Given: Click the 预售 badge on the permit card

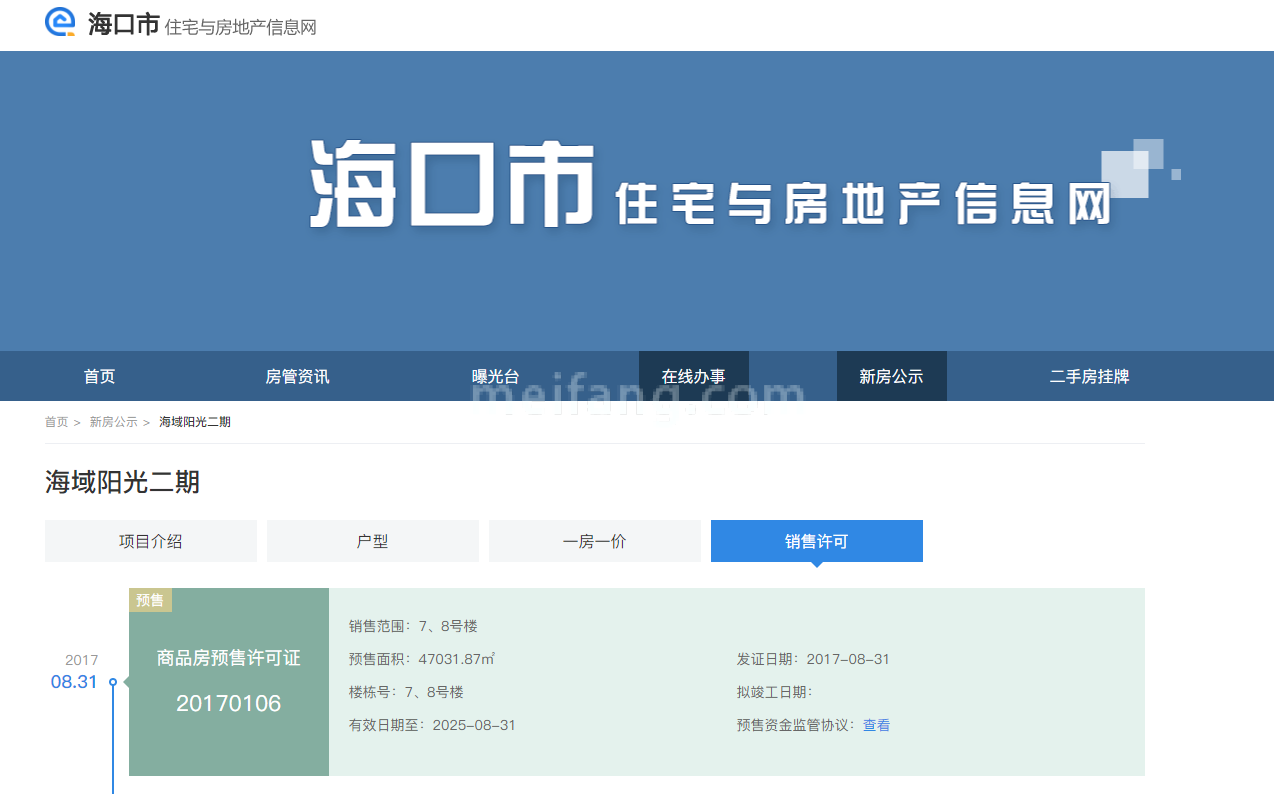Looking at the screenshot, I should [150, 600].
